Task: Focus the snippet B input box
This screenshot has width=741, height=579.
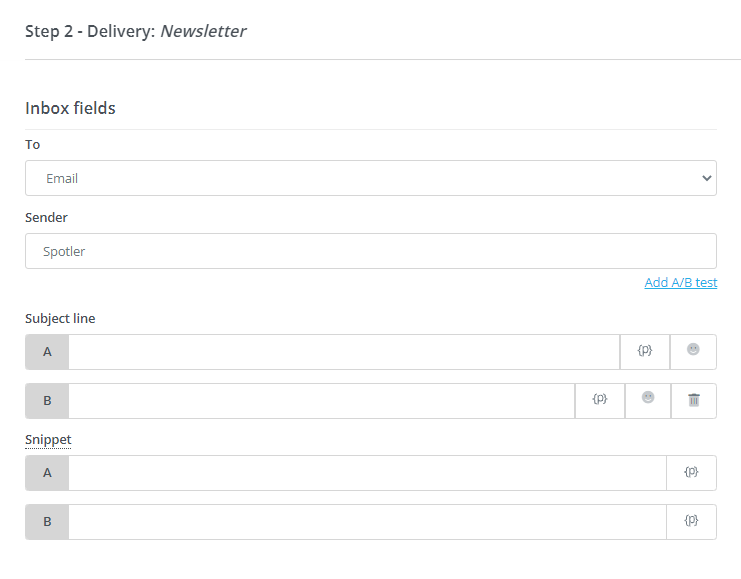Action: (x=367, y=522)
